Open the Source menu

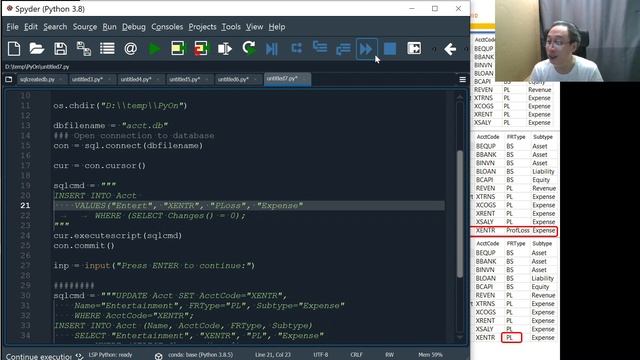[85, 27]
